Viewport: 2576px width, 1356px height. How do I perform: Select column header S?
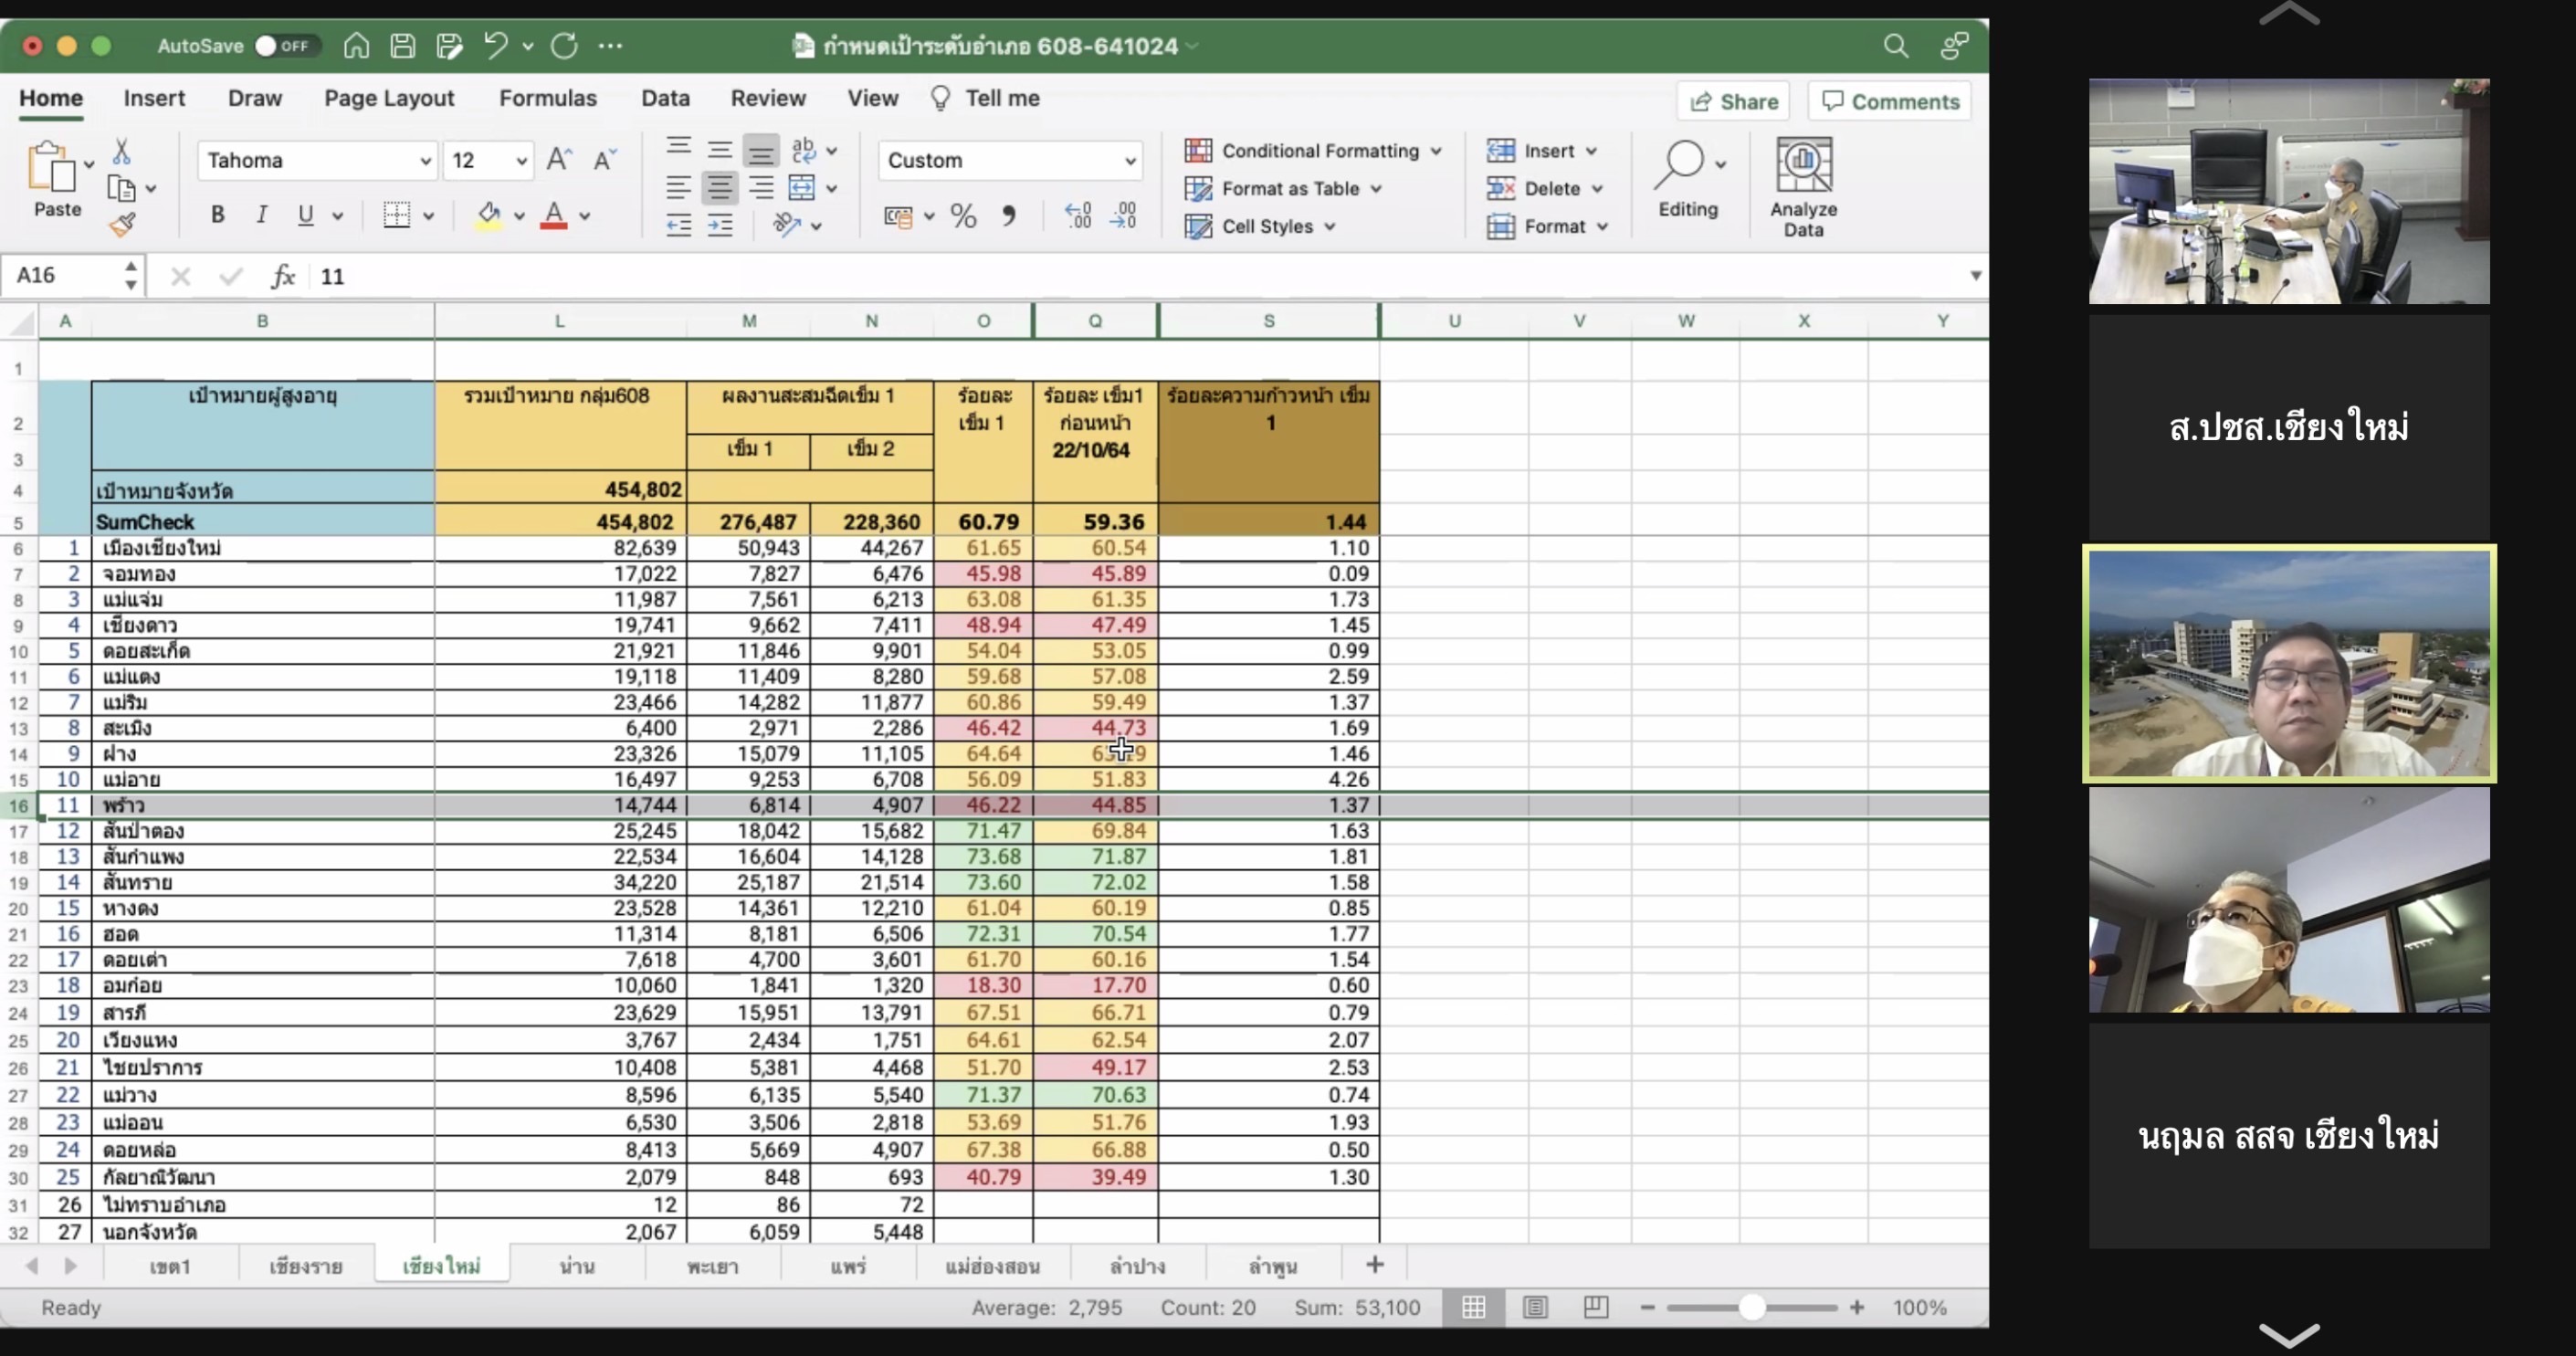(1268, 321)
